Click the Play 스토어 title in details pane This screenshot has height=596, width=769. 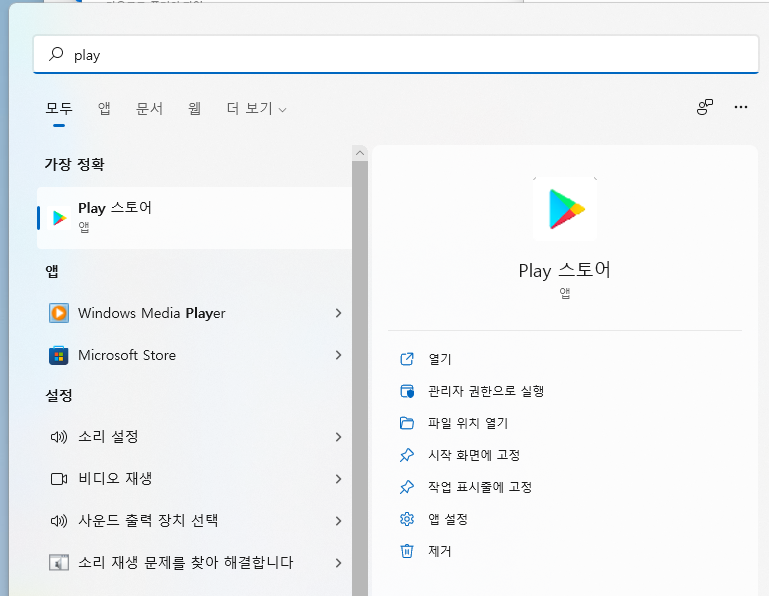click(x=564, y=270)
